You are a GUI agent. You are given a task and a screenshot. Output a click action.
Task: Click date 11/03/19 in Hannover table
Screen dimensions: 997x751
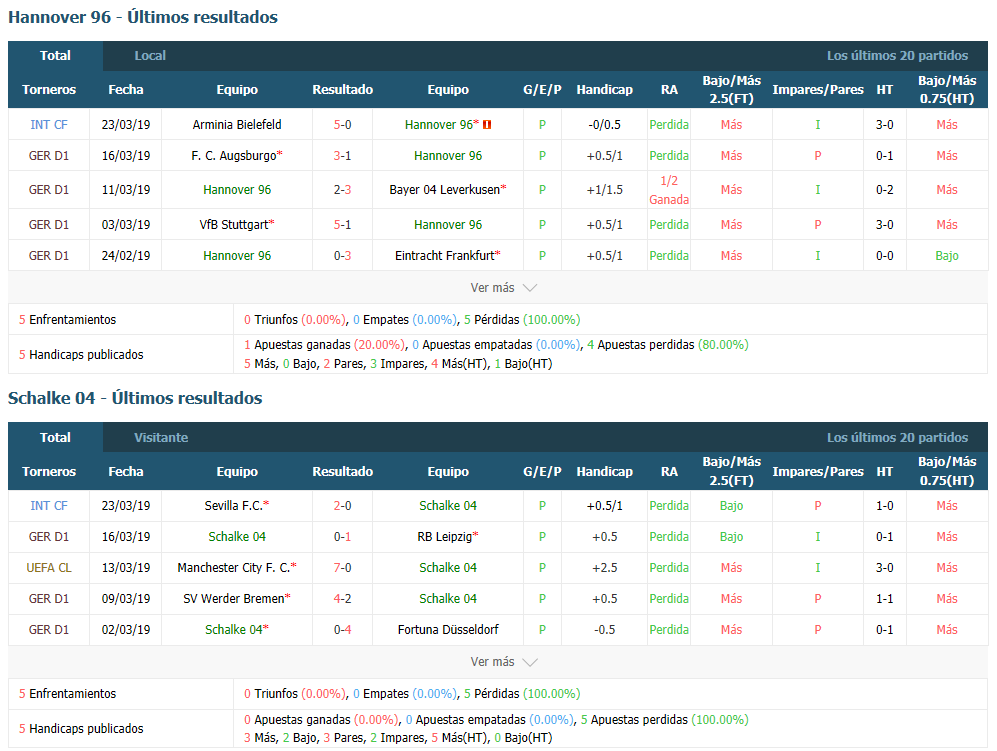coord(126,189)
